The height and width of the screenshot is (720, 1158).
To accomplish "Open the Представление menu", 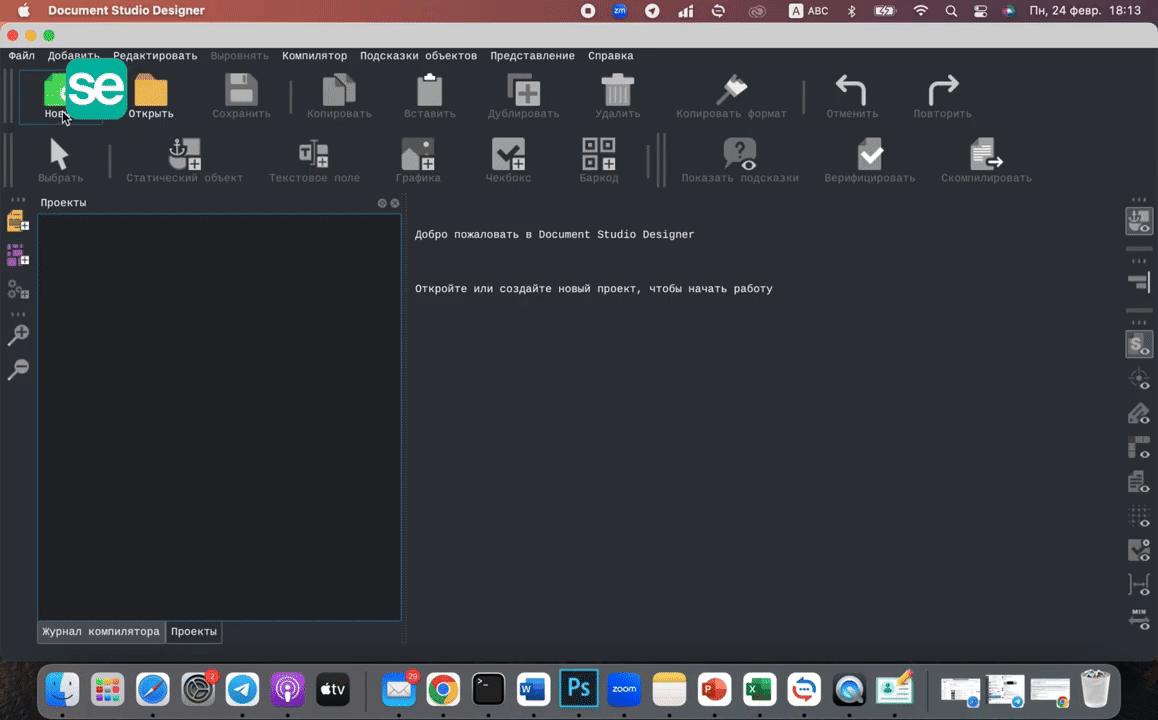I will click(x=532, y=56).
